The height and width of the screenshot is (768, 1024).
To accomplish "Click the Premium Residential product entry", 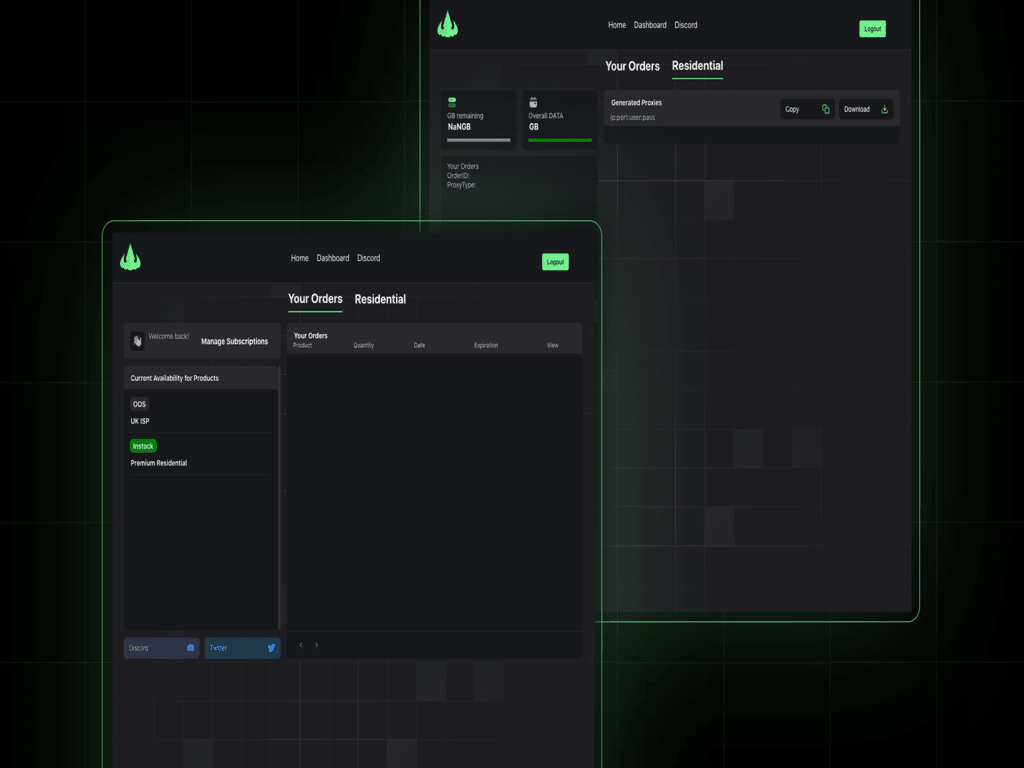I will (x=159, y=463).
